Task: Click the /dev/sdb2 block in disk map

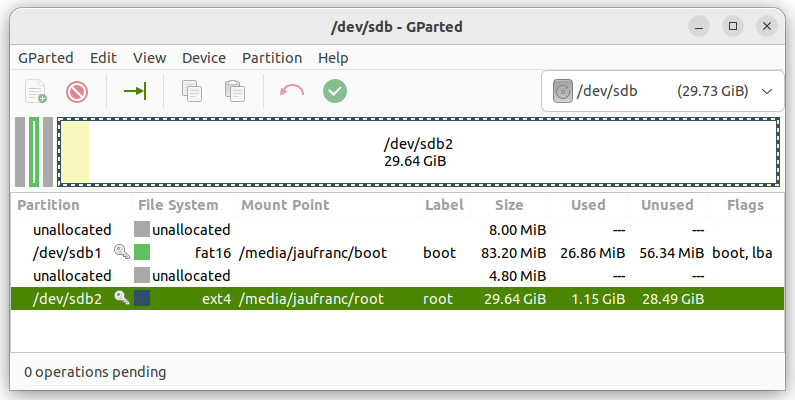Action: [x=419, y=152]
